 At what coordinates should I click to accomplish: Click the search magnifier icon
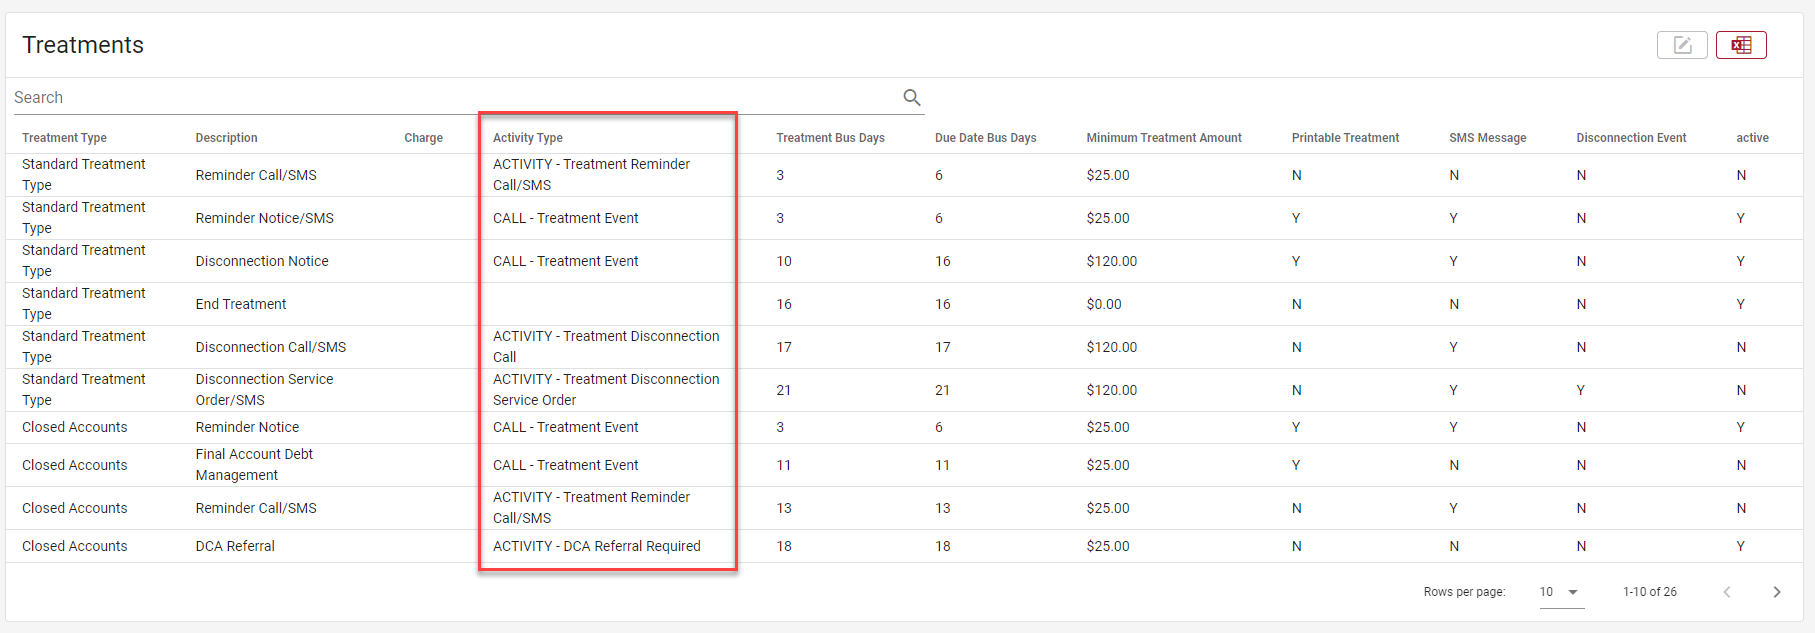click(x=911, y=97)
